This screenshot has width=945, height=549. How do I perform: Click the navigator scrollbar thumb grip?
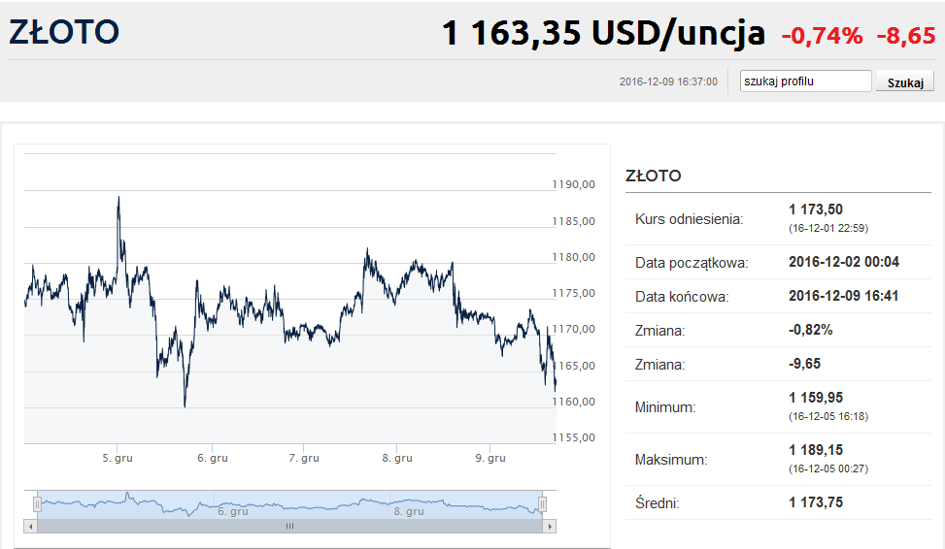[x=290, y=526]
